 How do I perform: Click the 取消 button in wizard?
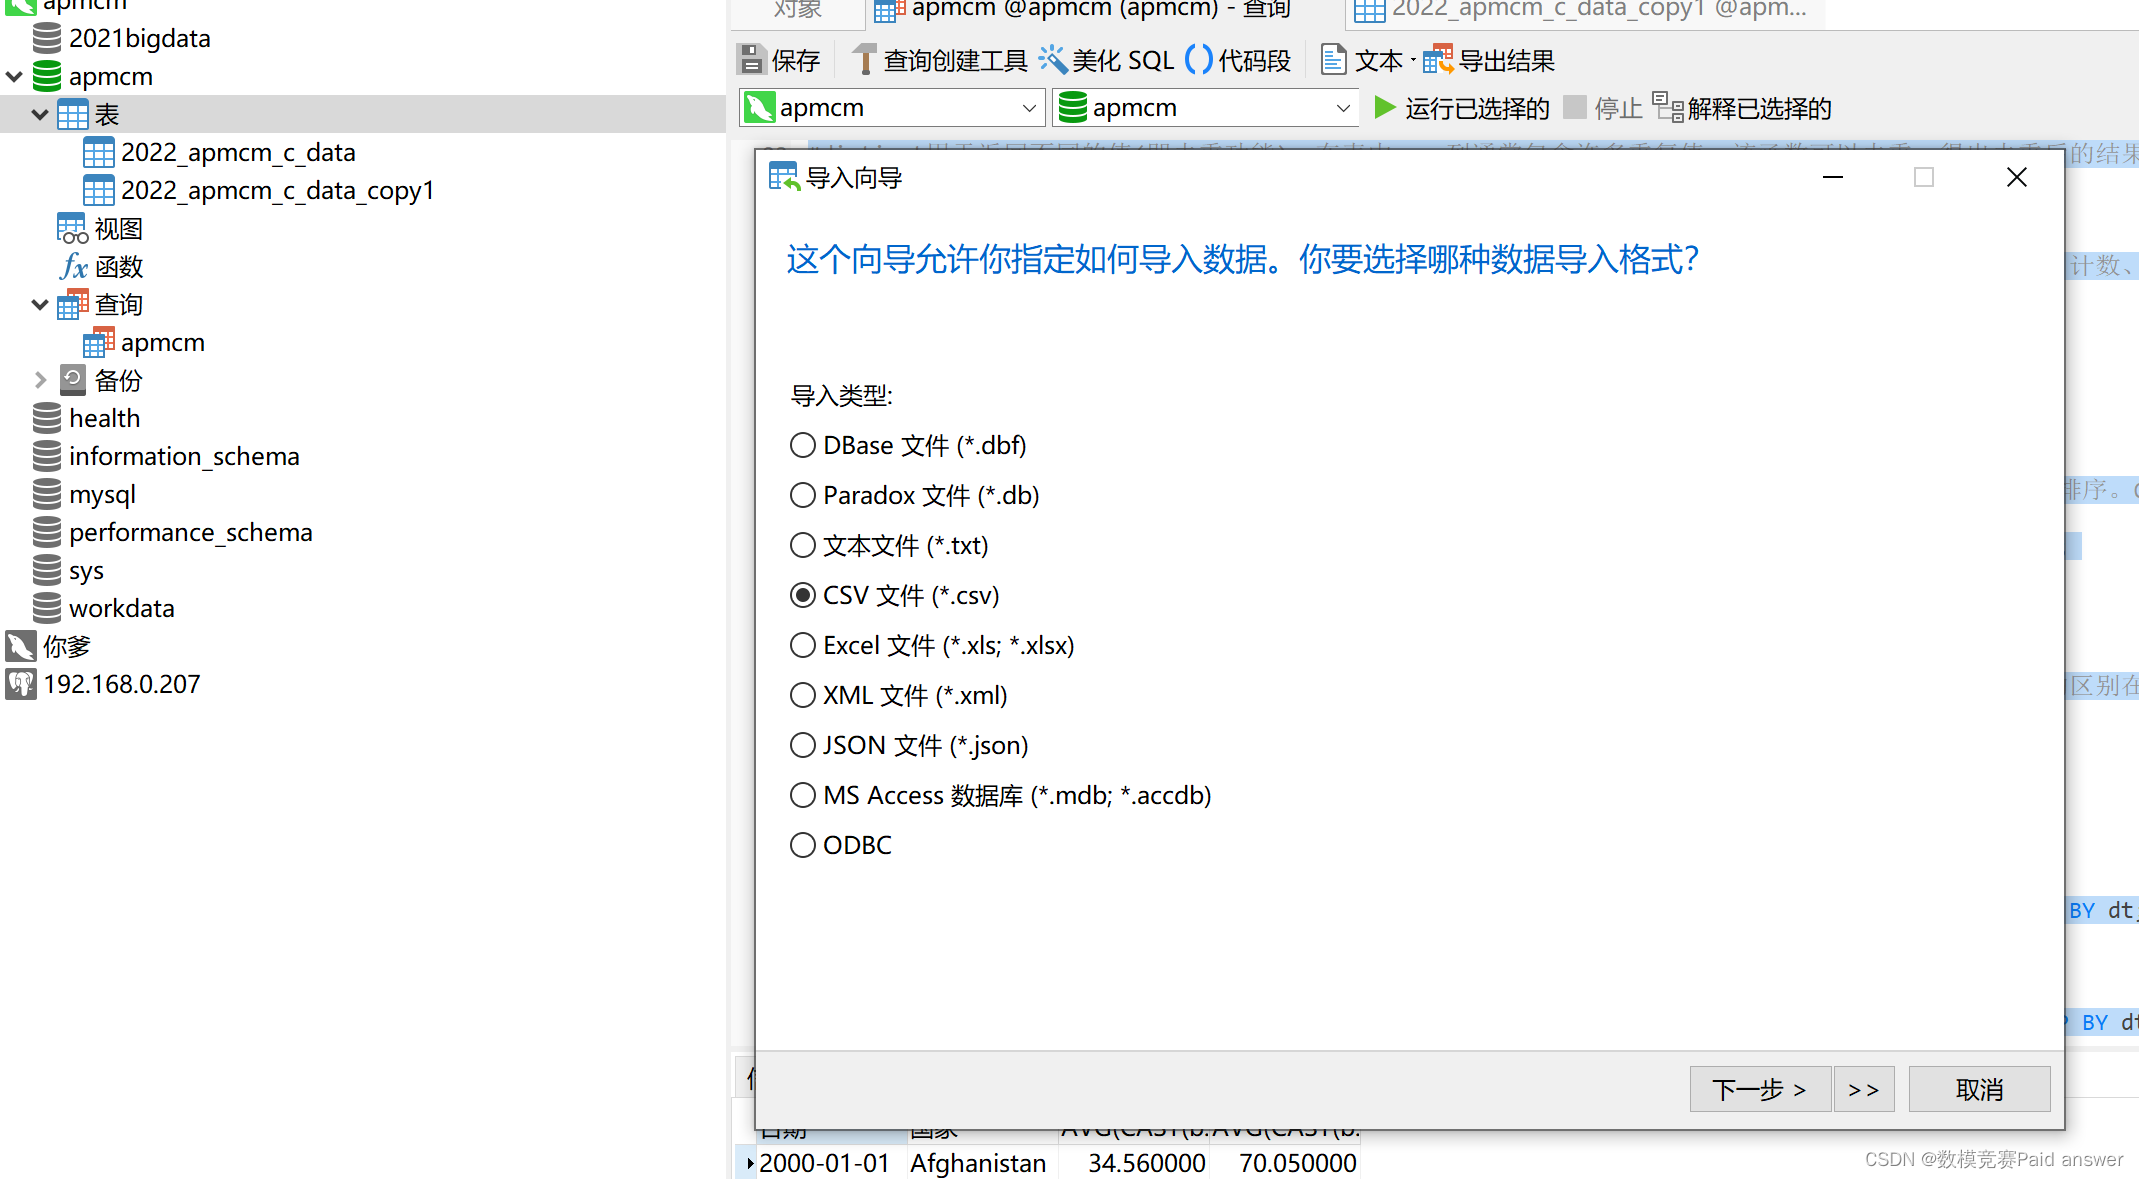coord(1979,1089)
